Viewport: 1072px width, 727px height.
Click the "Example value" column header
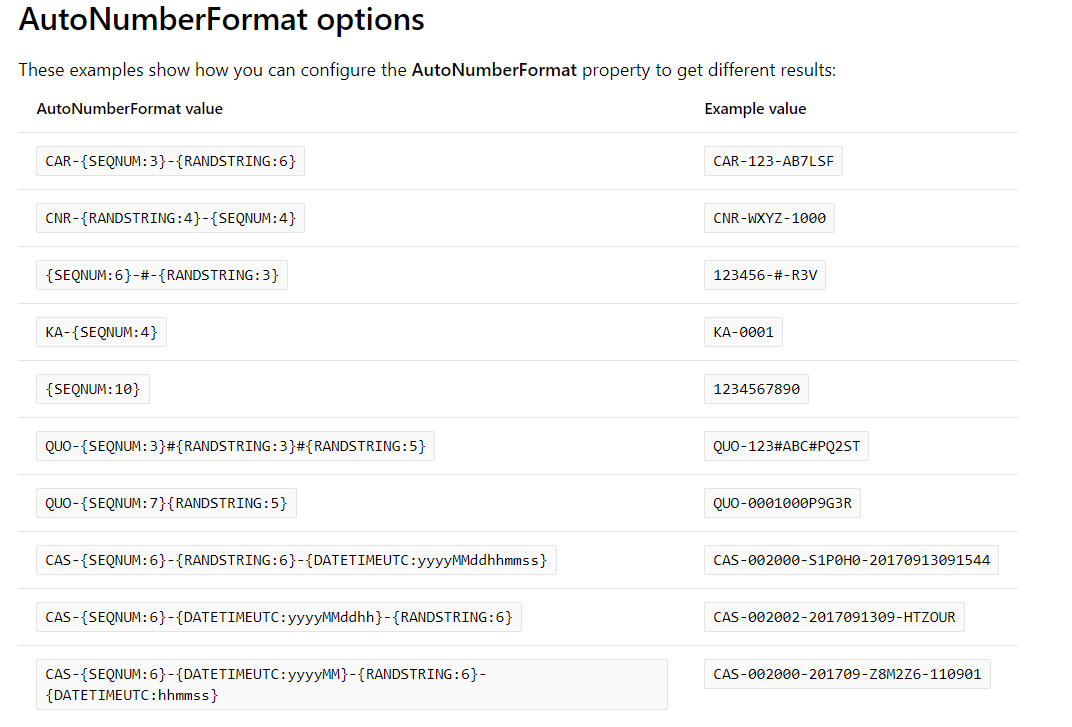point(755,109)
